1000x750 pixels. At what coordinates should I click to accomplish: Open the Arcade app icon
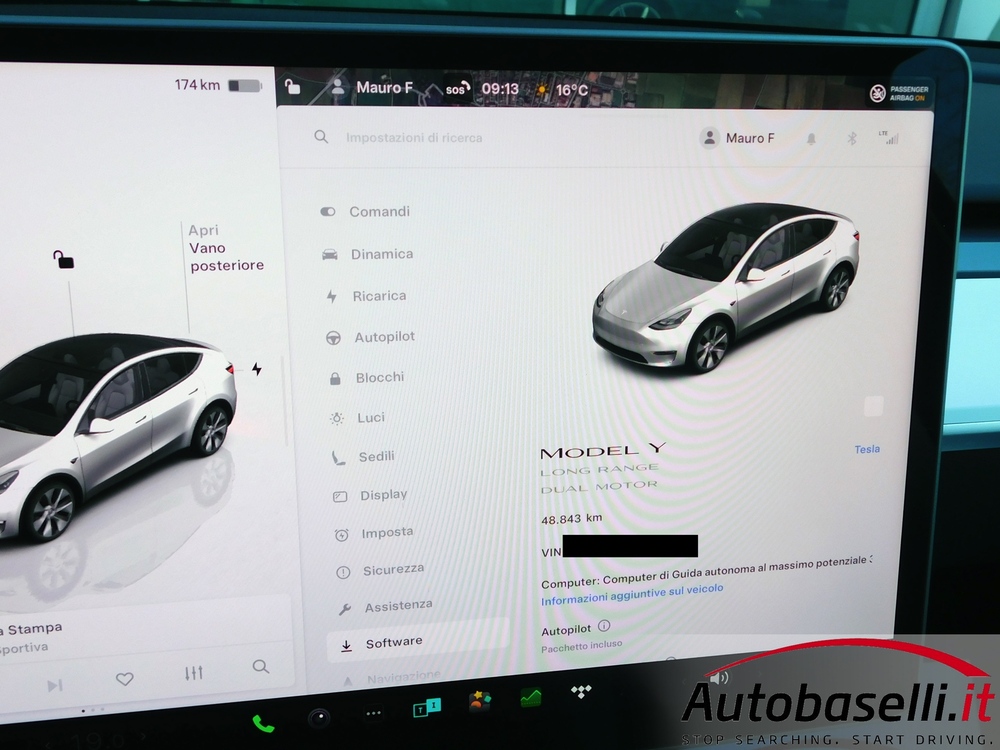point(480,702)
